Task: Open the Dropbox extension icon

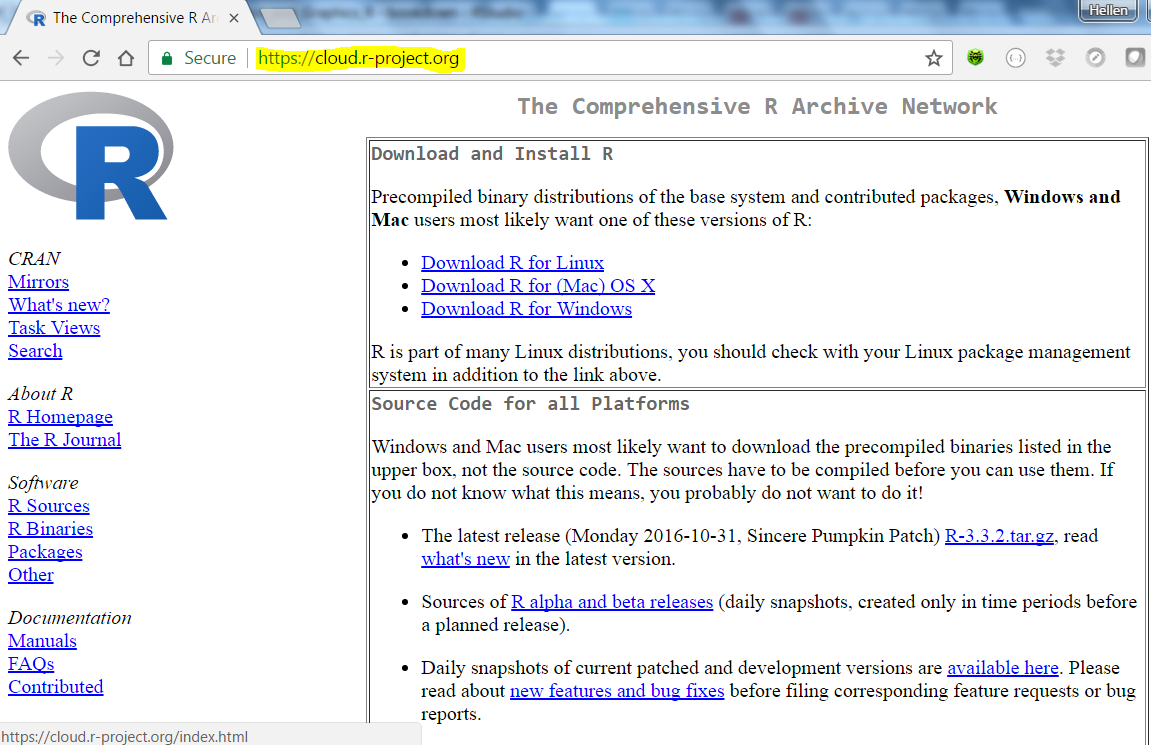Action: (1056, 57)
